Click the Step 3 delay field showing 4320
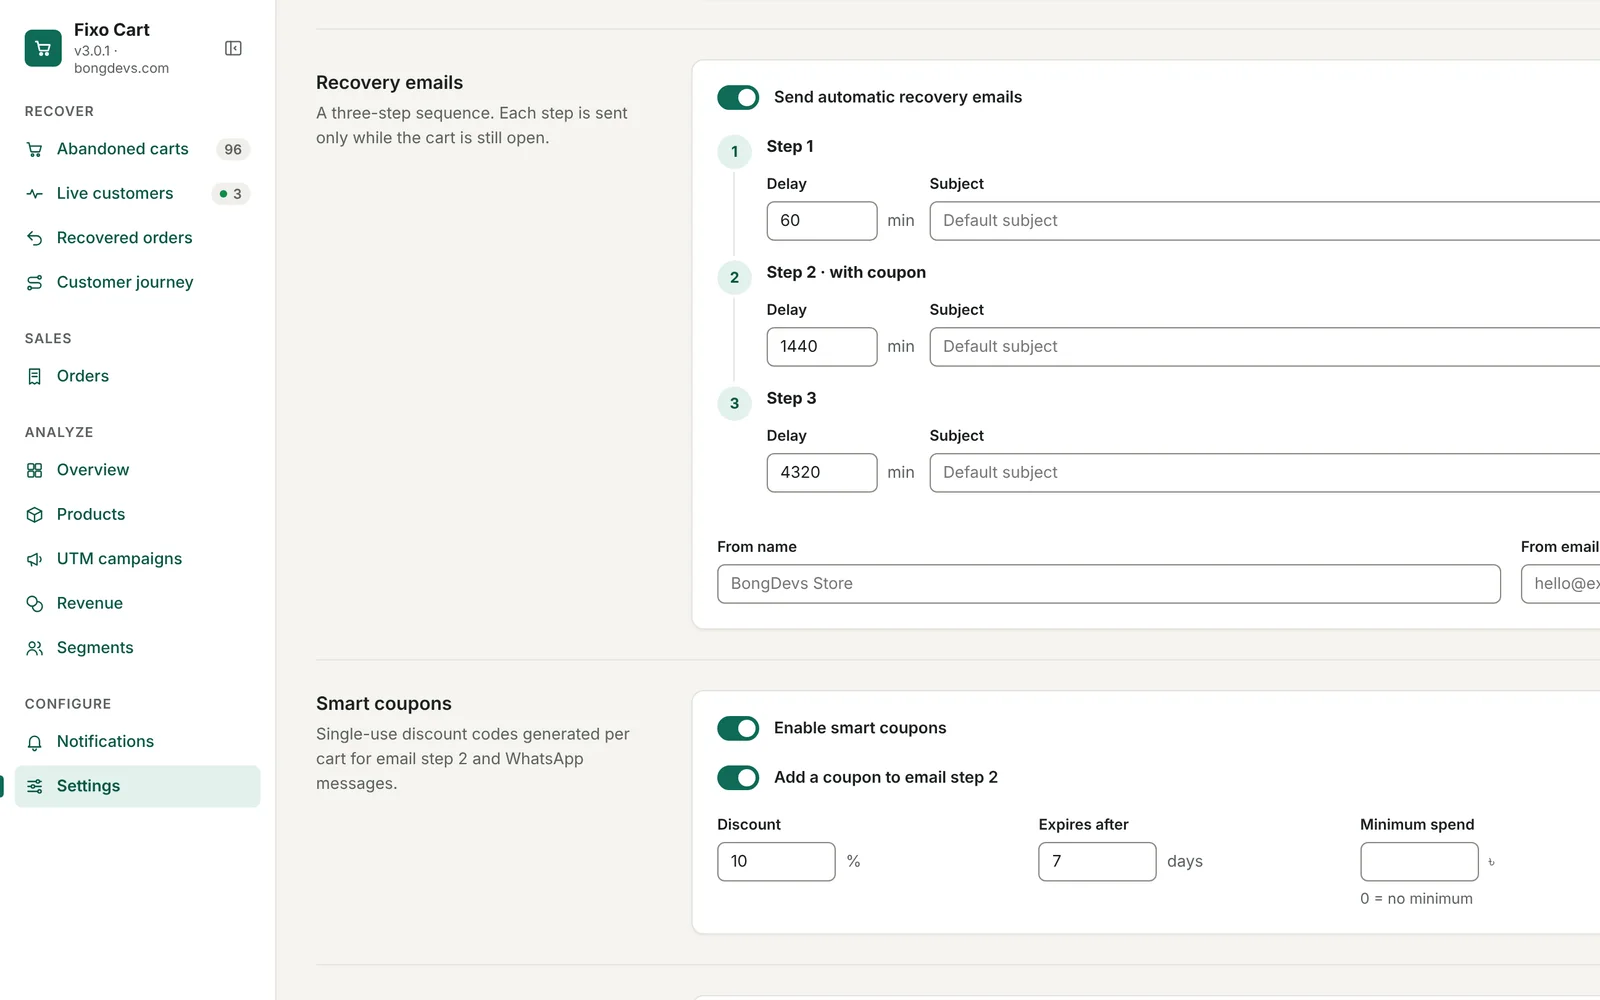This screenshot has width=1600, height=1000. [822, 473]
